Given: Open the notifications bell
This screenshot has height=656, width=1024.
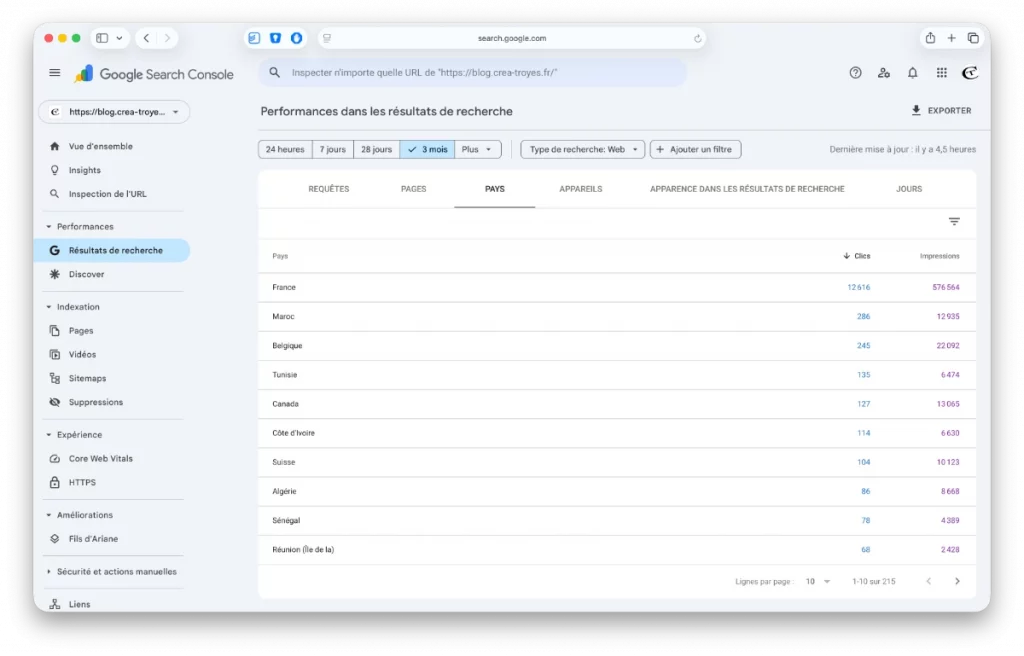Looking at the screenshot, I should (912, 73).
